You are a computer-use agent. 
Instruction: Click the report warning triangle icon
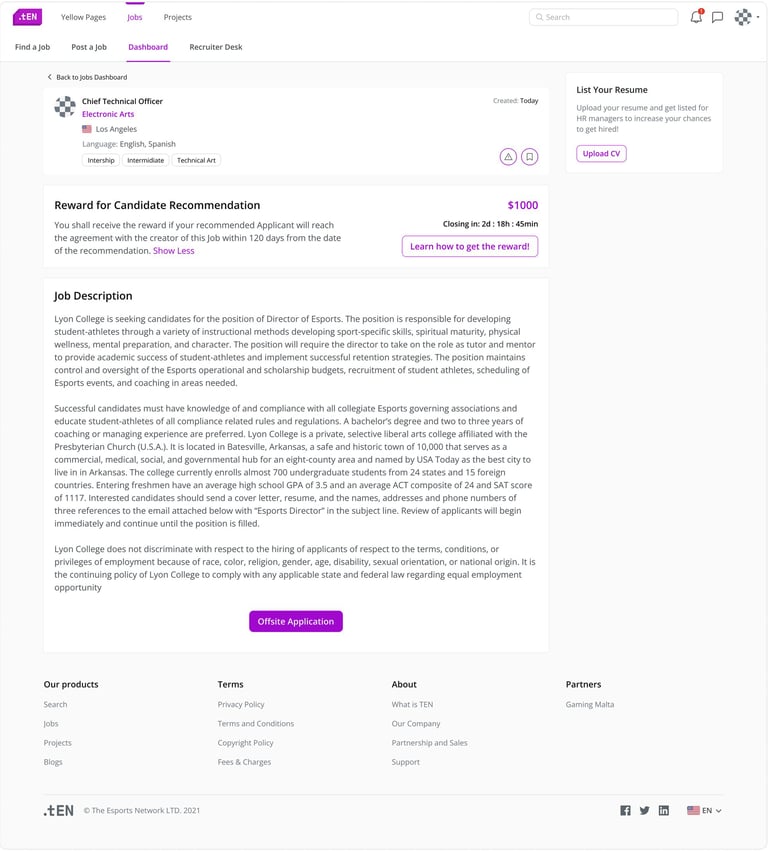point(508,156)
